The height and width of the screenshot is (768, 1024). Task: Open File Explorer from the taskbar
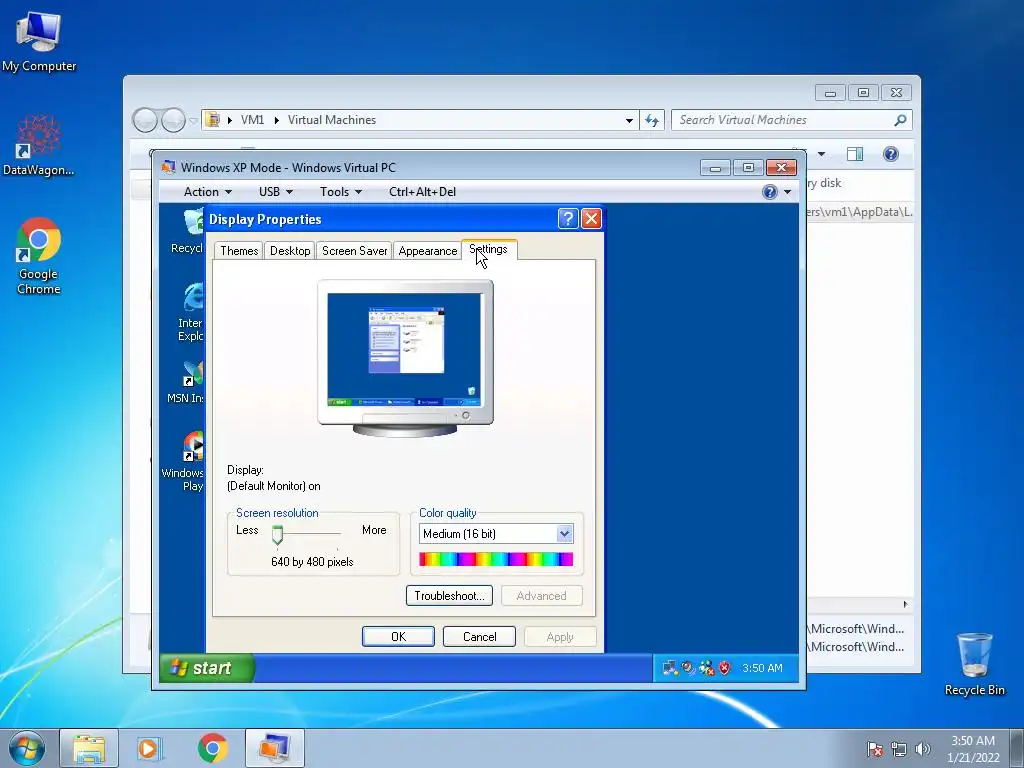(x=89, y=748)
